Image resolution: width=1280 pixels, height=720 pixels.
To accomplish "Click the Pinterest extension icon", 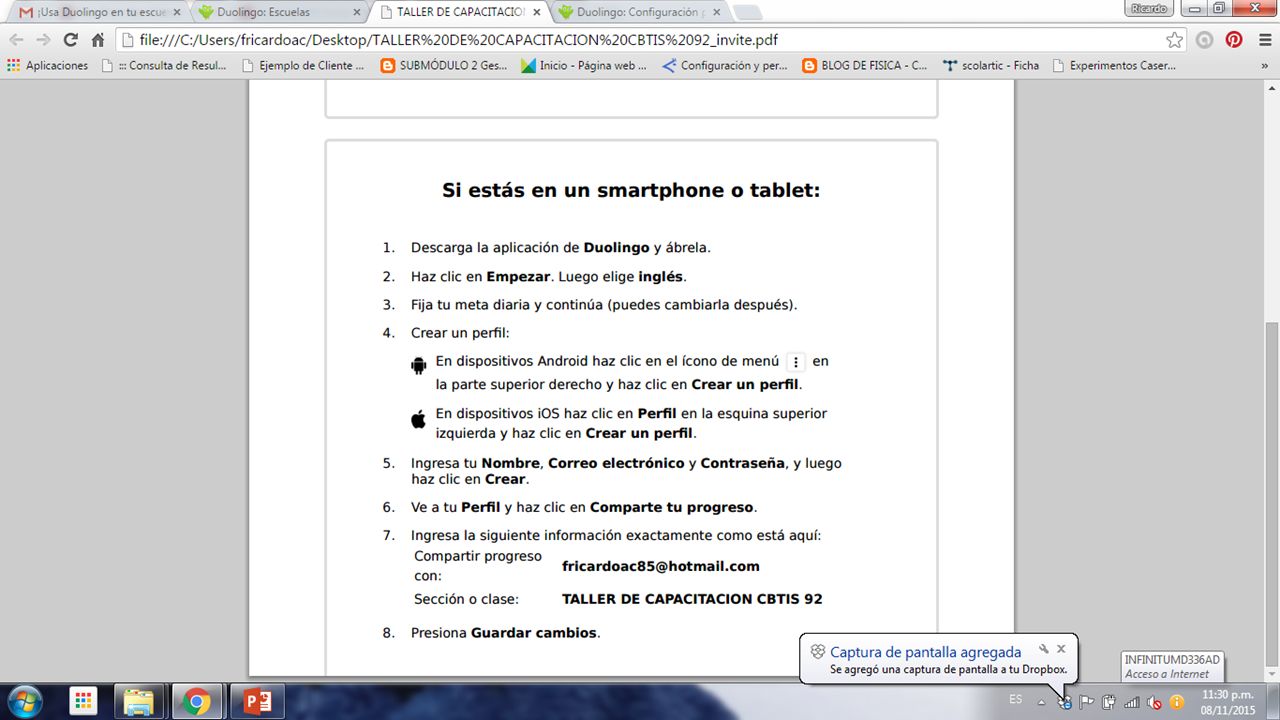I will point(1234,40).
